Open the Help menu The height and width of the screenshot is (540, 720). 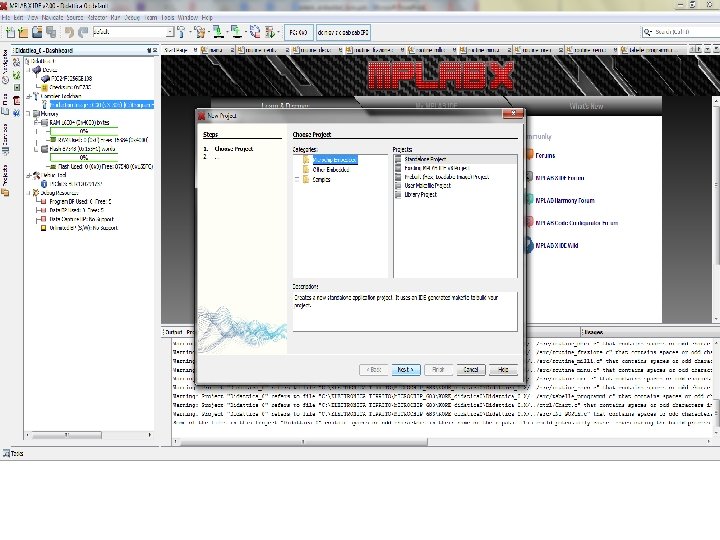click(x=207, y=17)
